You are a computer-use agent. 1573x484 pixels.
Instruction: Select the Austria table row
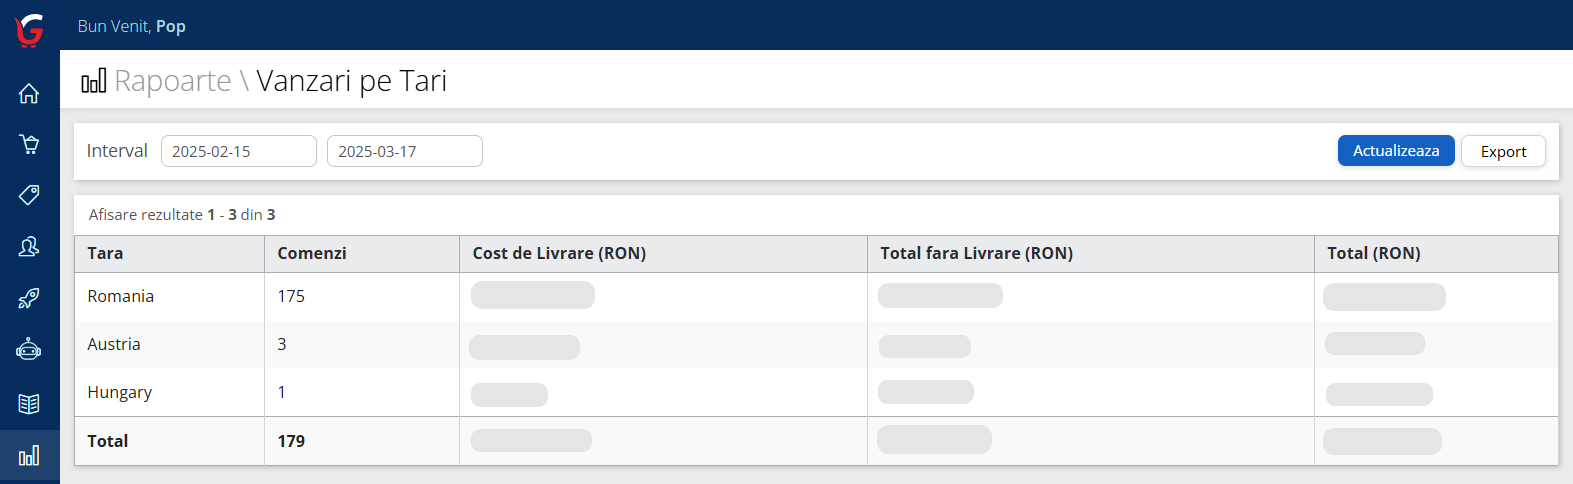pos(114,345)
